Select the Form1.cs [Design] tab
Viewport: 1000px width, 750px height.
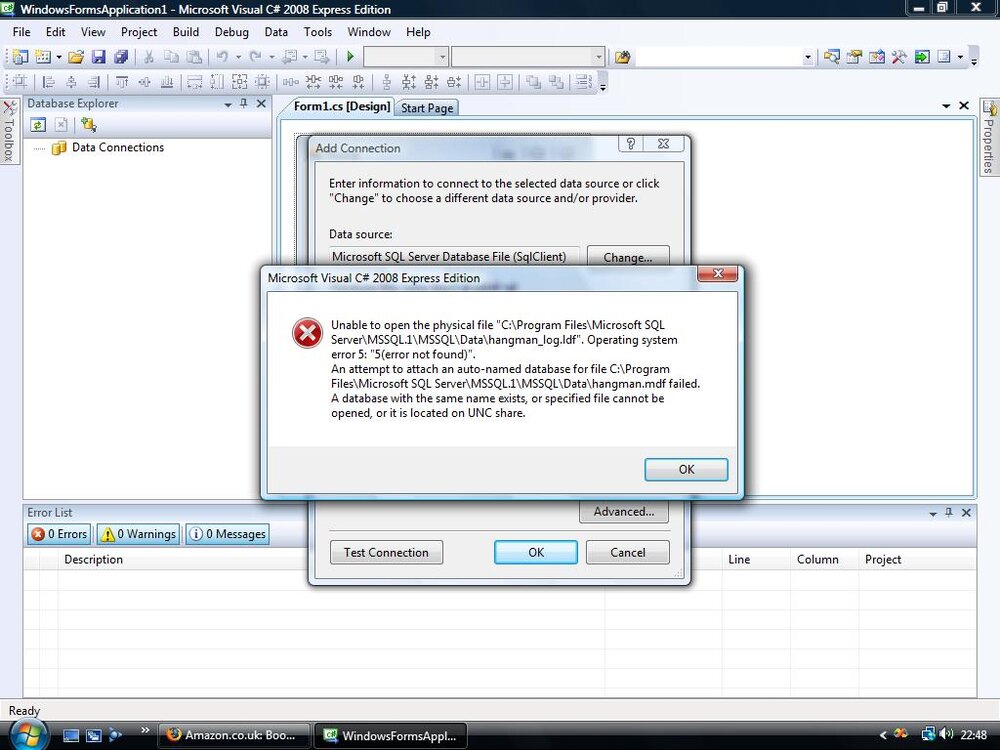[x=342, y=107]
